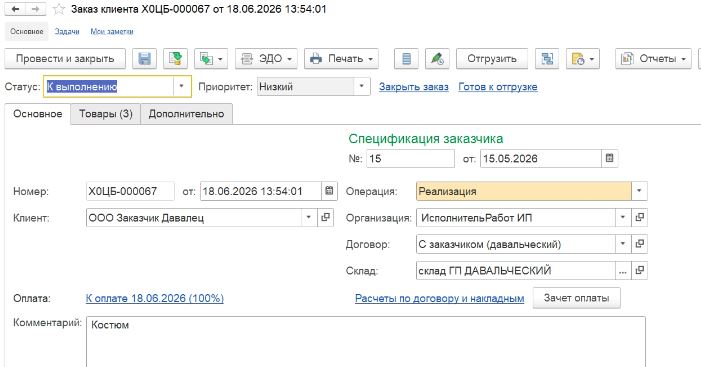Open Расчеты по договору и накладным link
Screen dimensions: 701x367
pyautogui.click(x=439, y=298)
